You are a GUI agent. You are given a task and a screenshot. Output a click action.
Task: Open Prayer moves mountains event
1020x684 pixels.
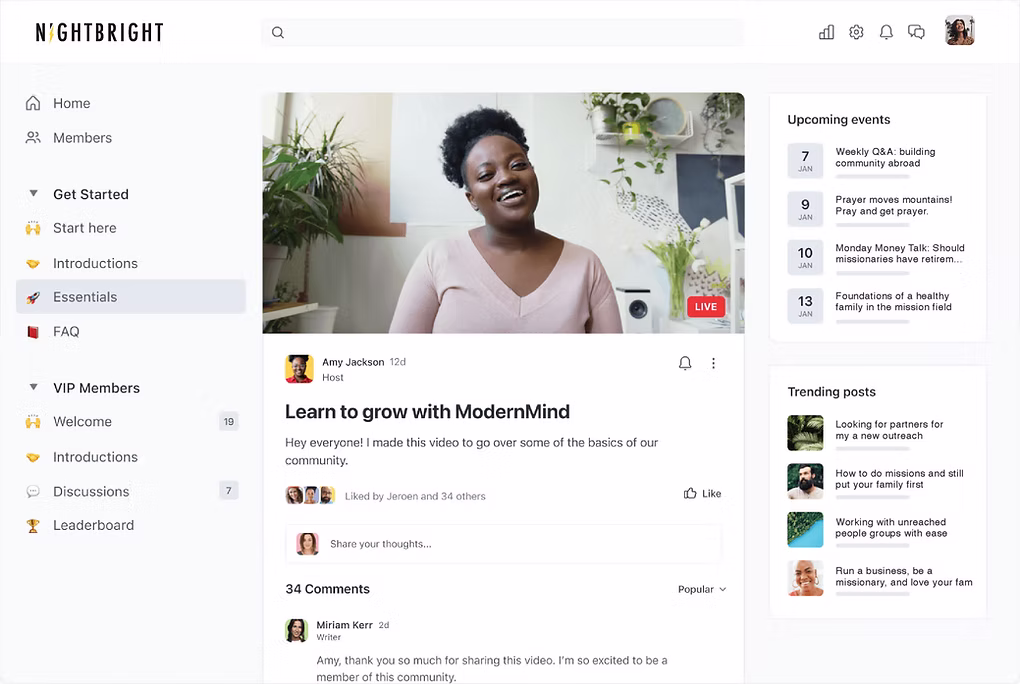[894, 205]
